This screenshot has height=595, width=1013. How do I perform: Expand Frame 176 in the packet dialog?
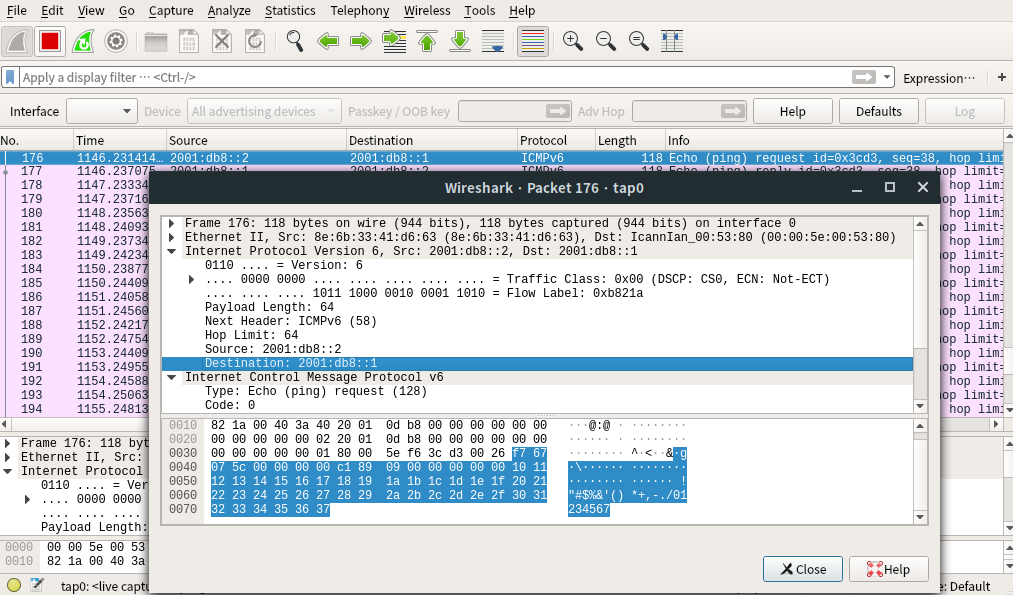click(x=172, y=224)
